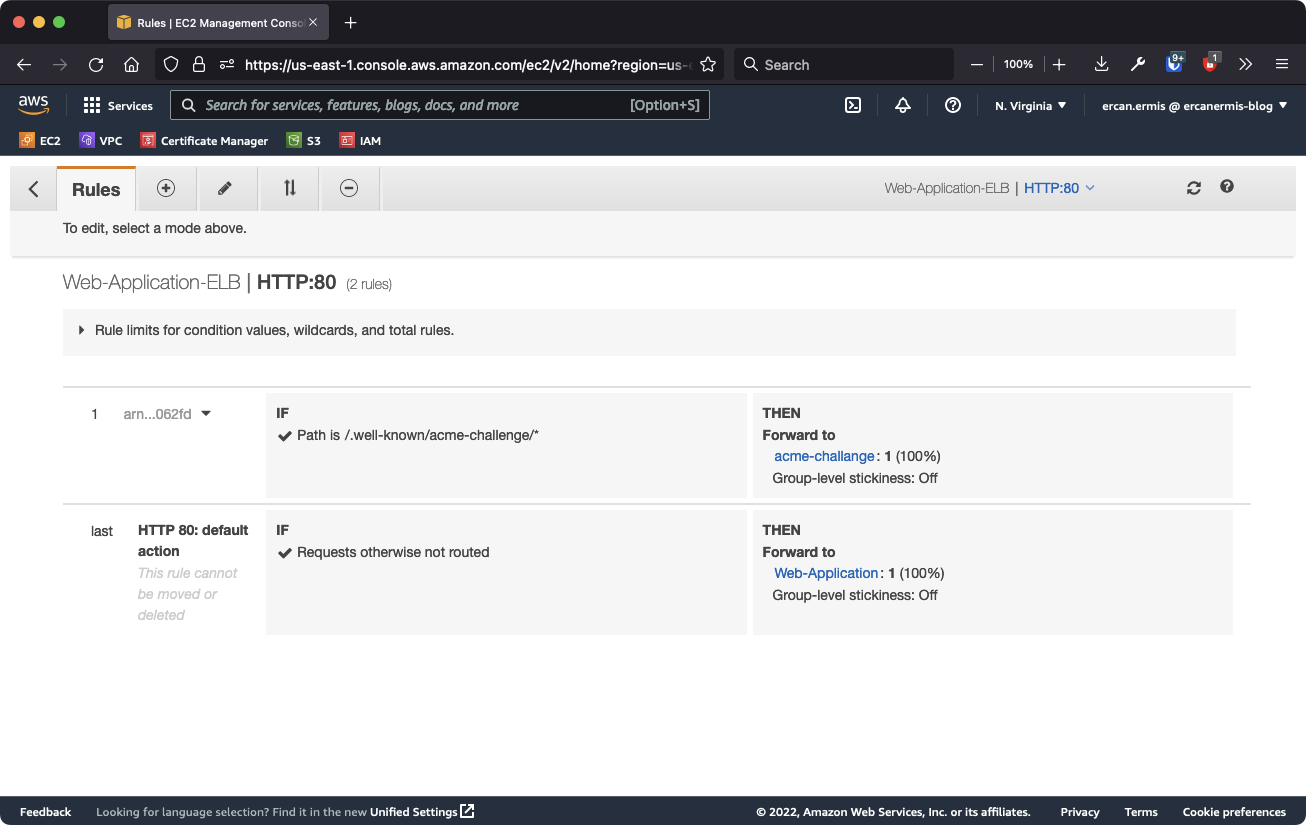Select the Rules tab
Image resolution: width=1306 pixels, height=825 pixels.
(96, 189)
